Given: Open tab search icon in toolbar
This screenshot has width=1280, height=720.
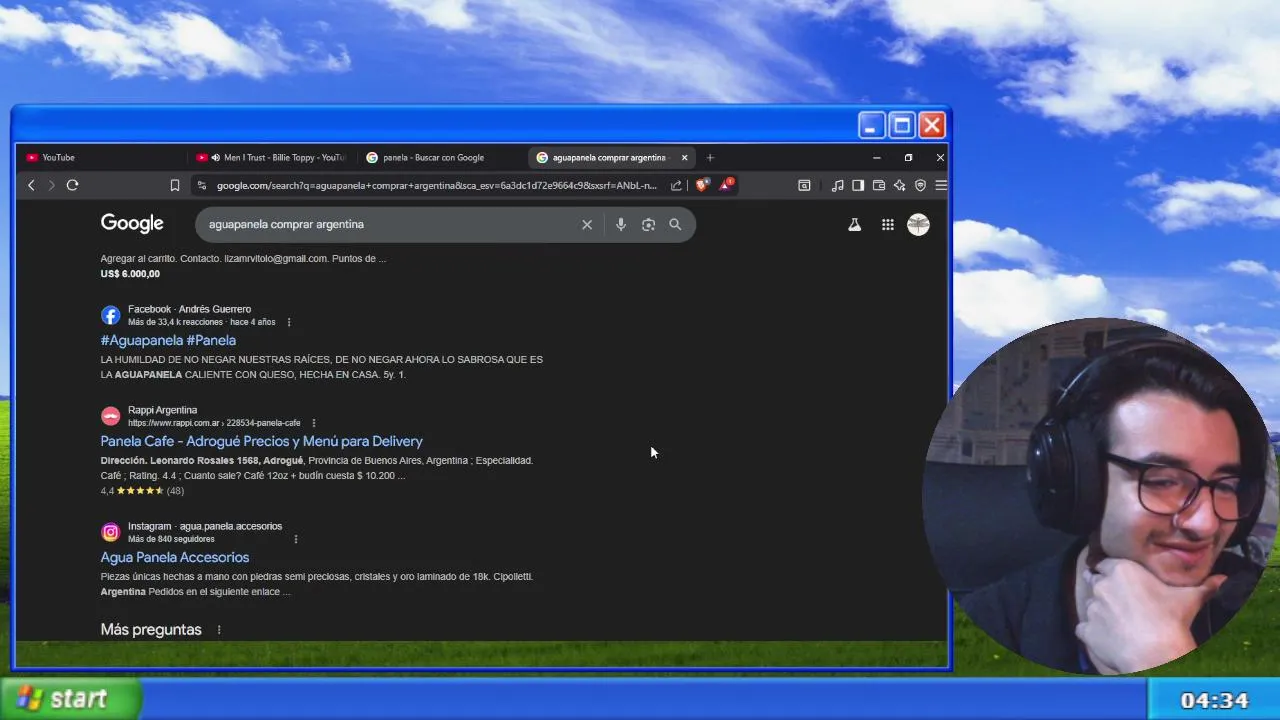Looking at the screenshot, I should [804, 185].
